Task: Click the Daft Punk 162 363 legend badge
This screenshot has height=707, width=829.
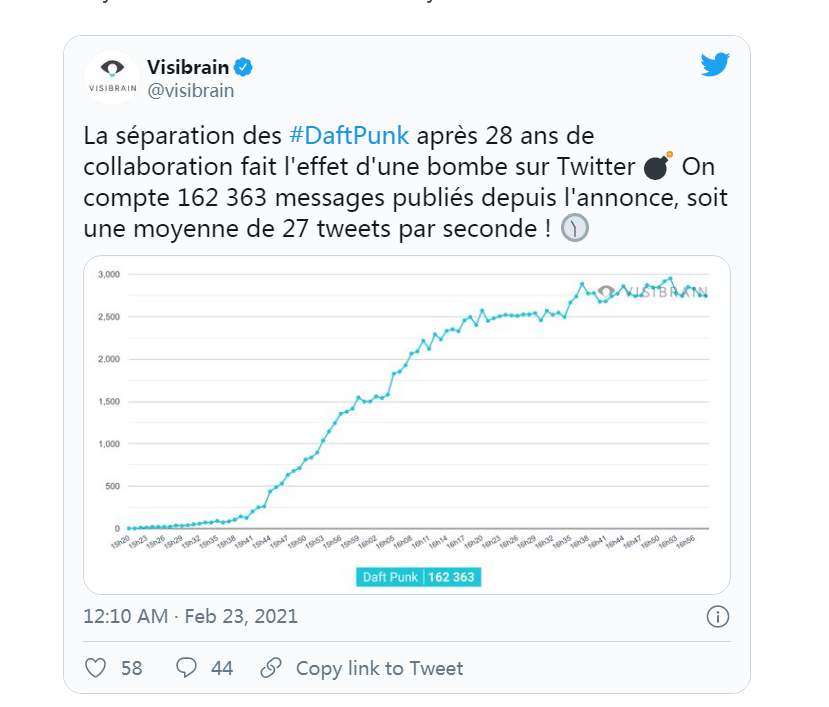Action: click(x=418, y=577)
